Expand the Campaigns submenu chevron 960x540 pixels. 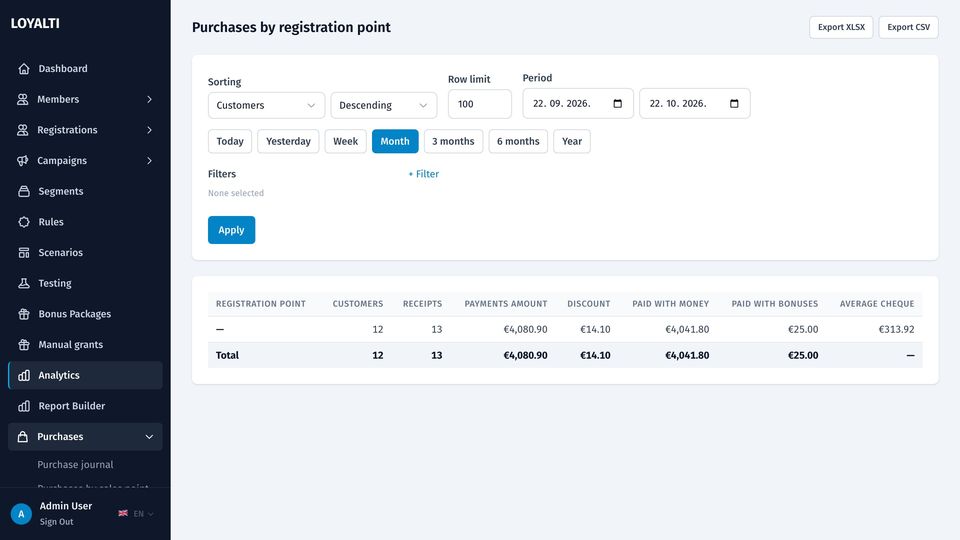pyautogui.click(x=149, y=160)
